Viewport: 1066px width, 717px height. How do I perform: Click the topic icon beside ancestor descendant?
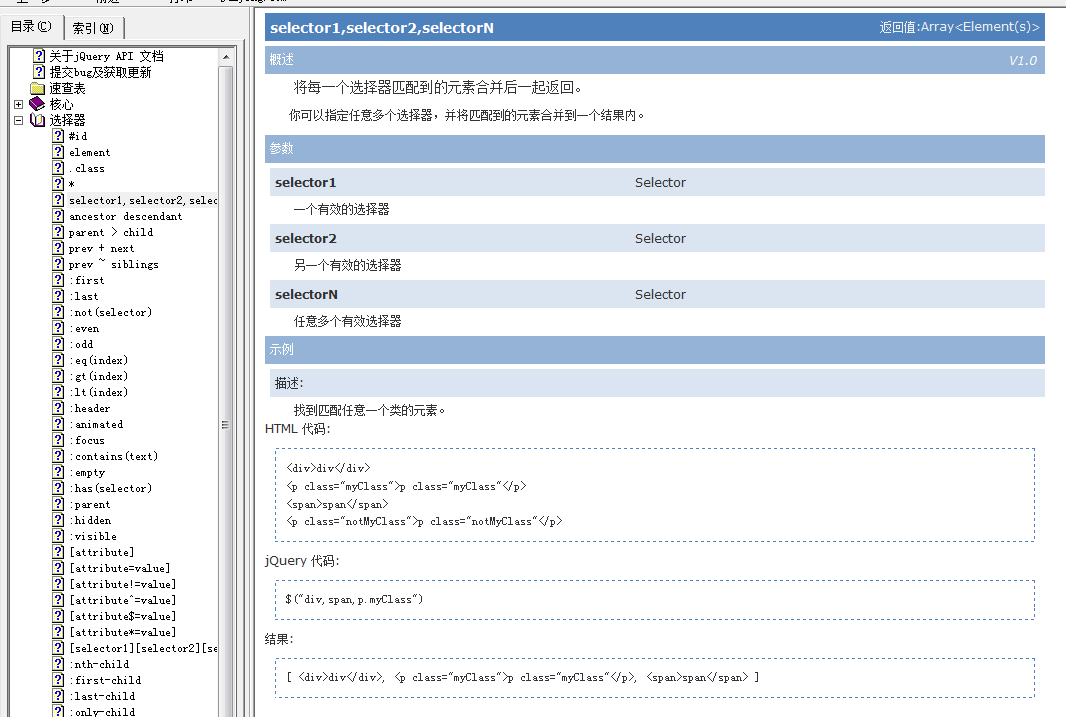coord(58,216)
